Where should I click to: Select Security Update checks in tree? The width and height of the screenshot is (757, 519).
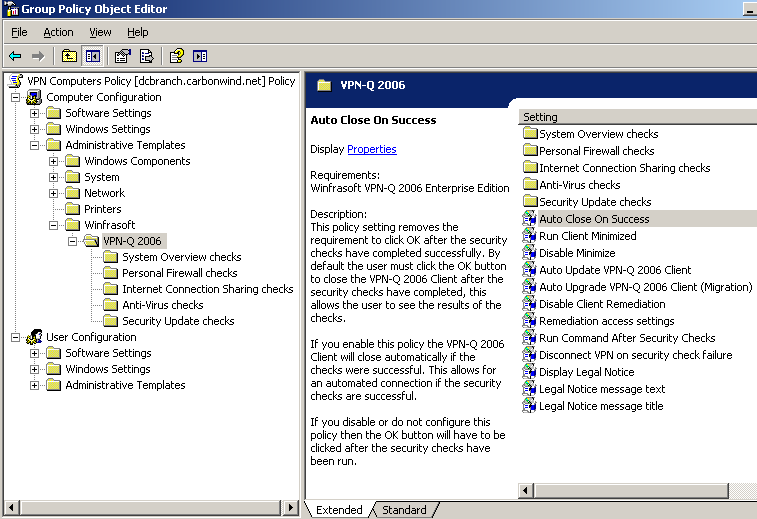click(178, 321)
